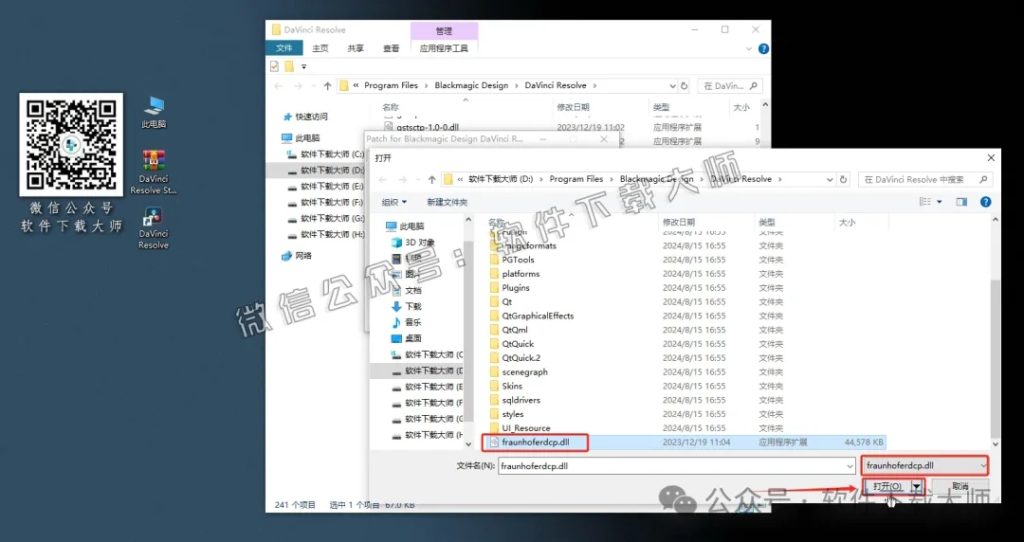
Task: Click the back arrow in the 打开 dialog
Action: [x=383, y=179]
